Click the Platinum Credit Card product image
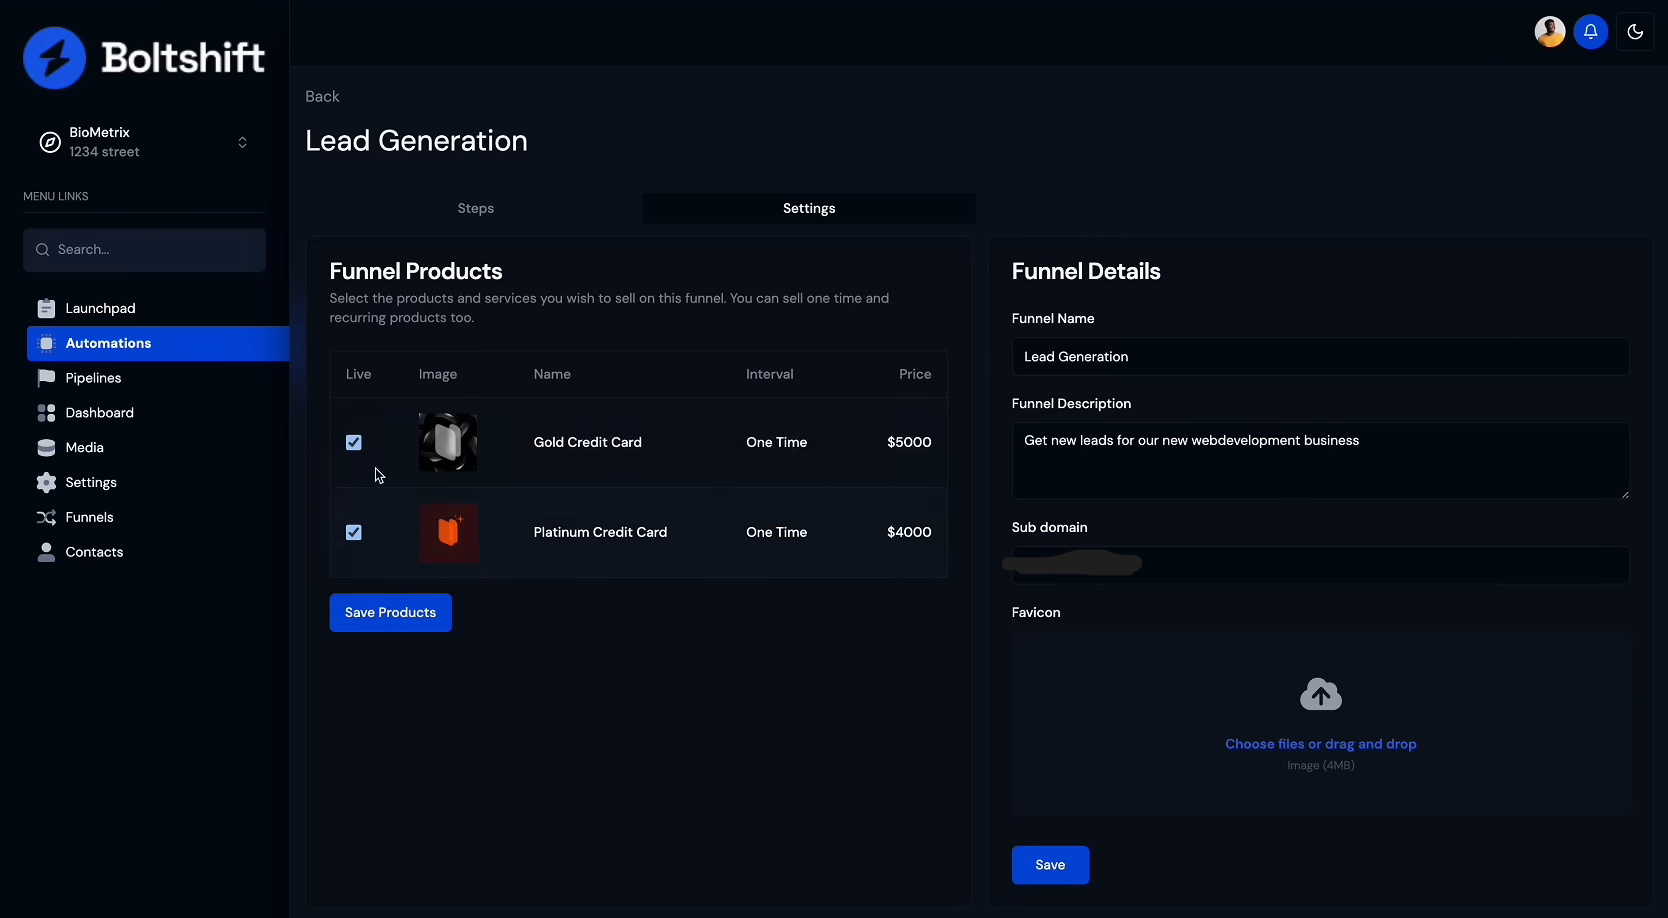Screen dimensions: 1668x918 tap(448, 532)
